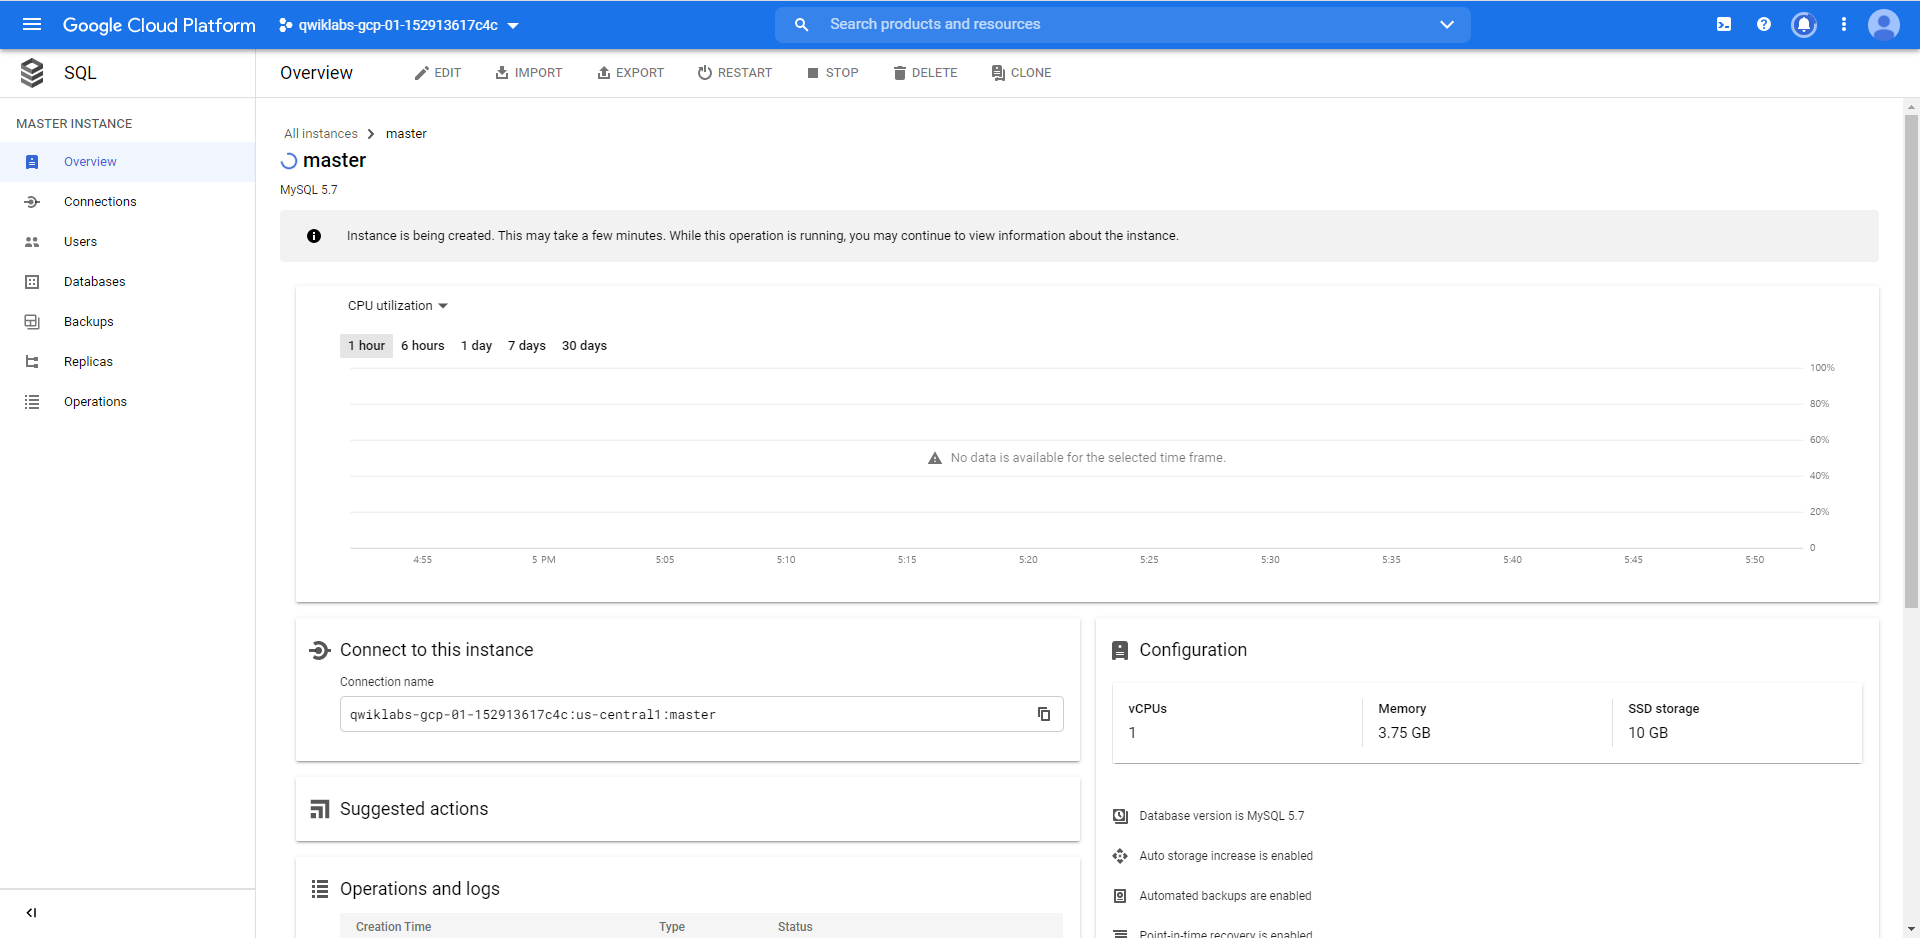
Task: Copy the connection name to clipboard
Action: click(1043, 714)
